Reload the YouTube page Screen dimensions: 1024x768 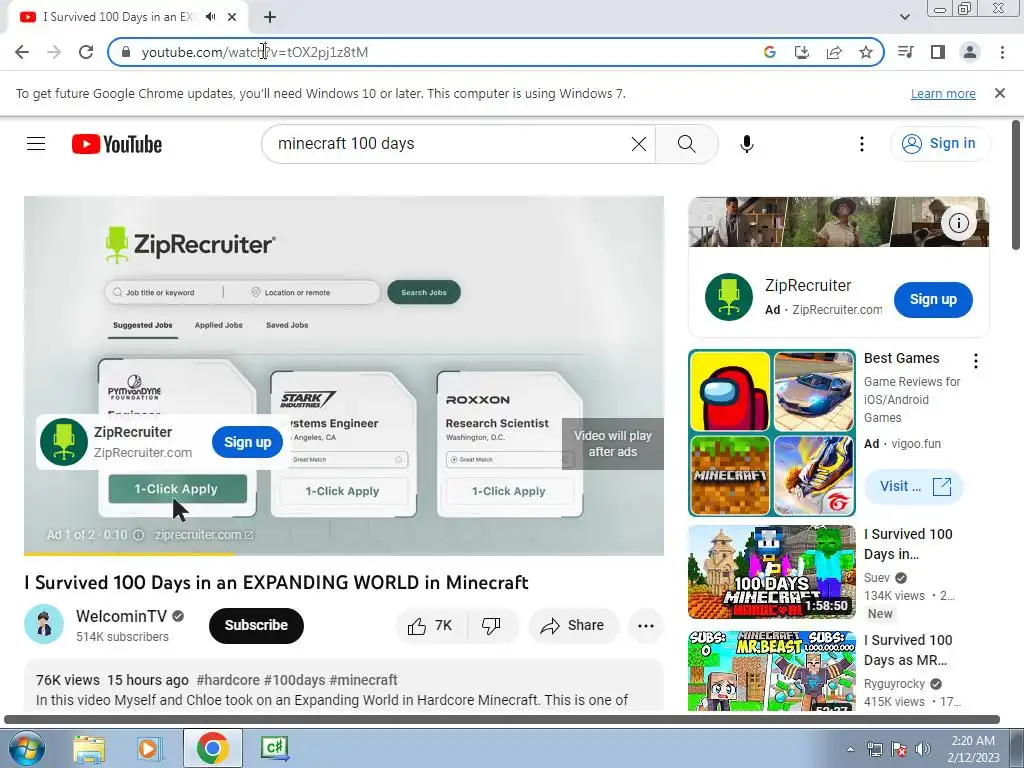(86, 52)
